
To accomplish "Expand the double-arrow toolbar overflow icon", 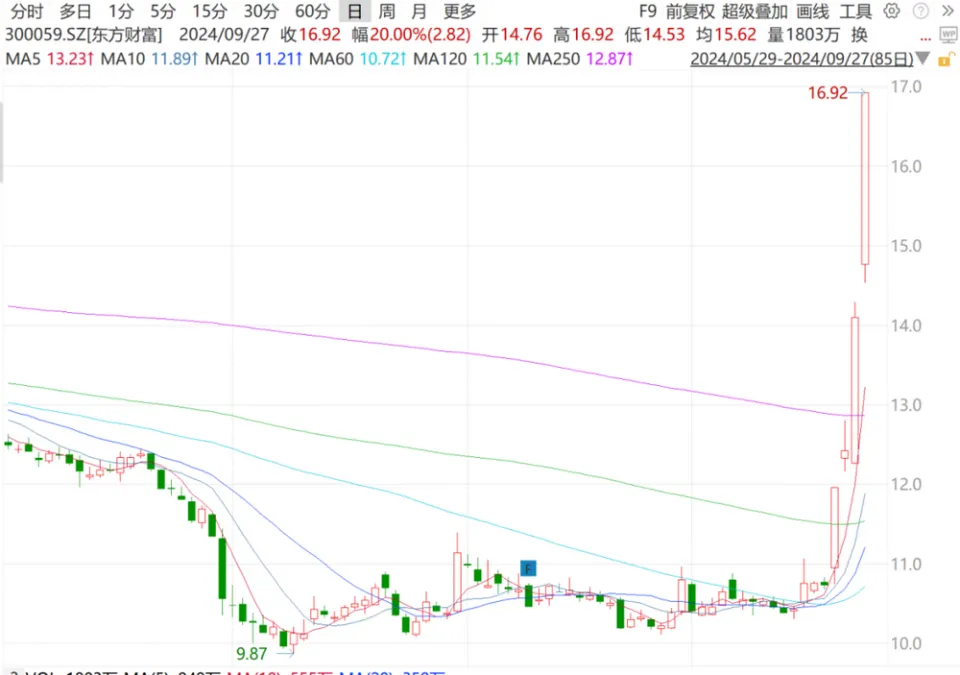I will (x=945, y=12).
